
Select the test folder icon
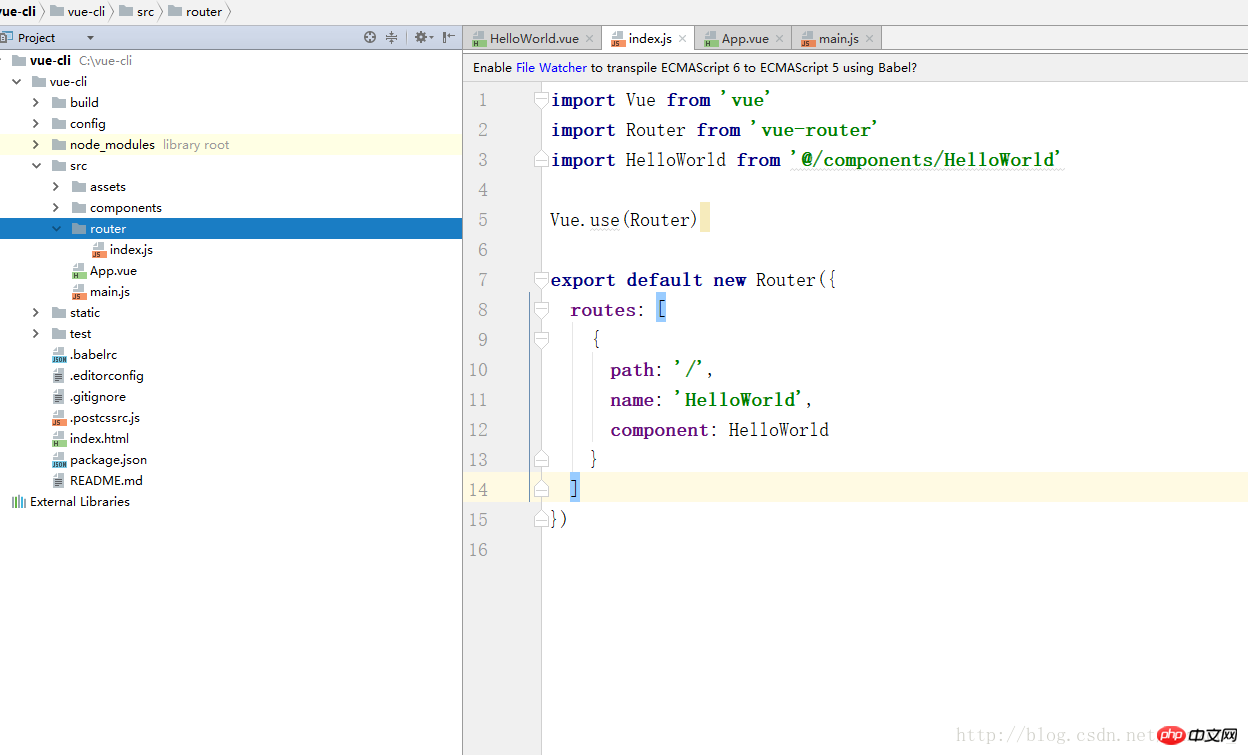[59, 334]
